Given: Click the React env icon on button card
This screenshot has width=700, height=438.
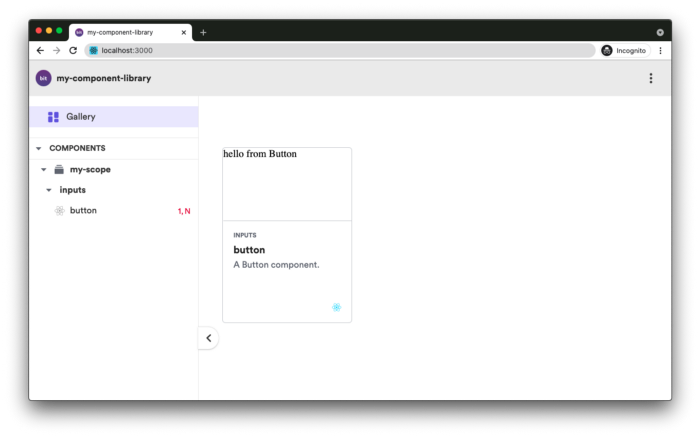Looking at the screenshot, I should click(336, 307).
